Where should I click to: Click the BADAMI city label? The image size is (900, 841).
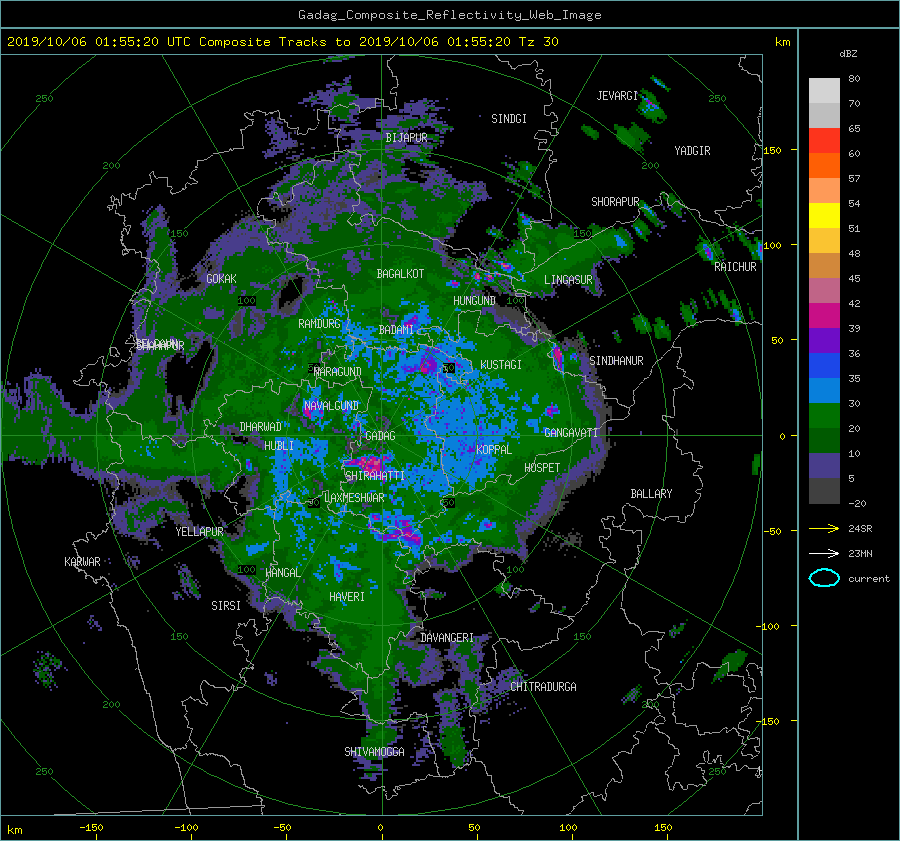click(x=396, y=330)
